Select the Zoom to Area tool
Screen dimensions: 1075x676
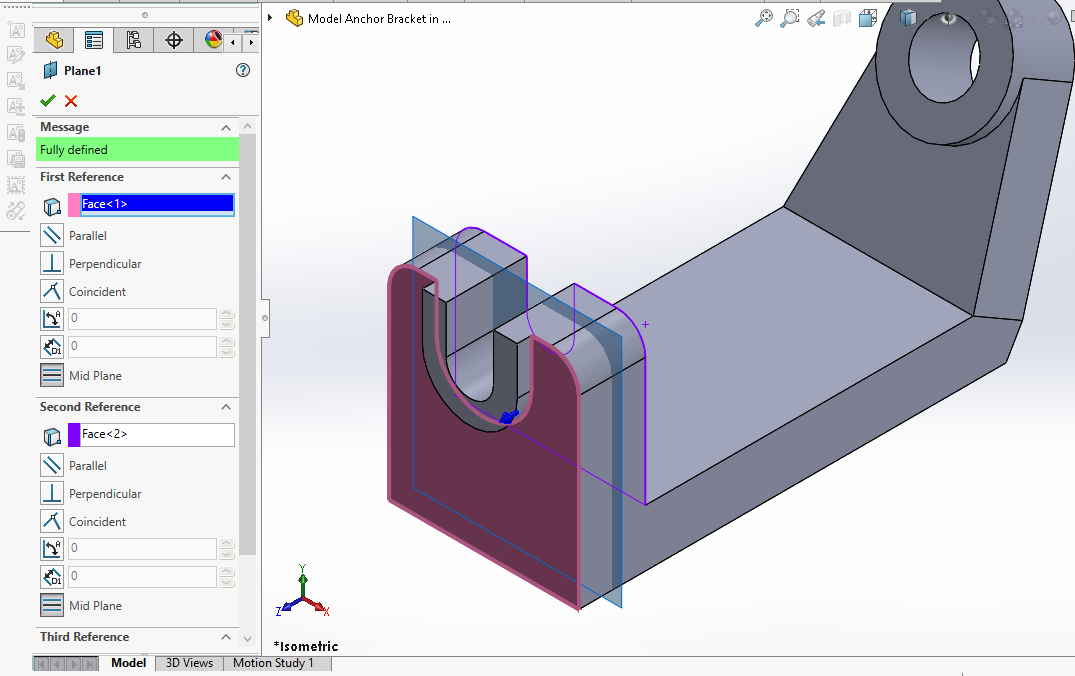click(x=790, y=18)
